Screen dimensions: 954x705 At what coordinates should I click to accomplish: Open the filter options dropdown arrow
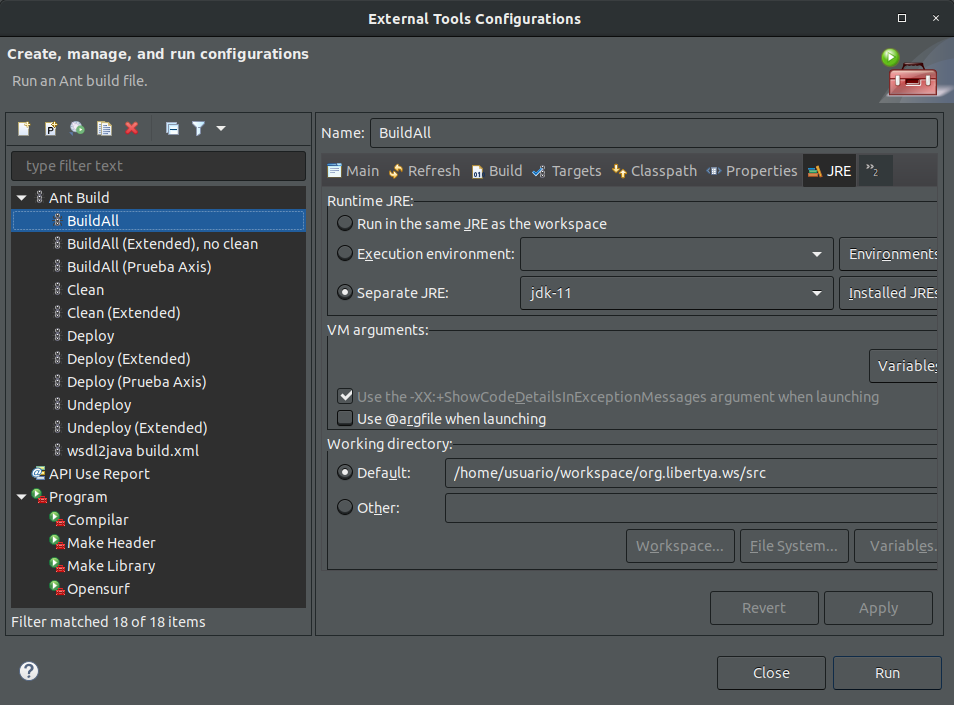pos(221,128)
